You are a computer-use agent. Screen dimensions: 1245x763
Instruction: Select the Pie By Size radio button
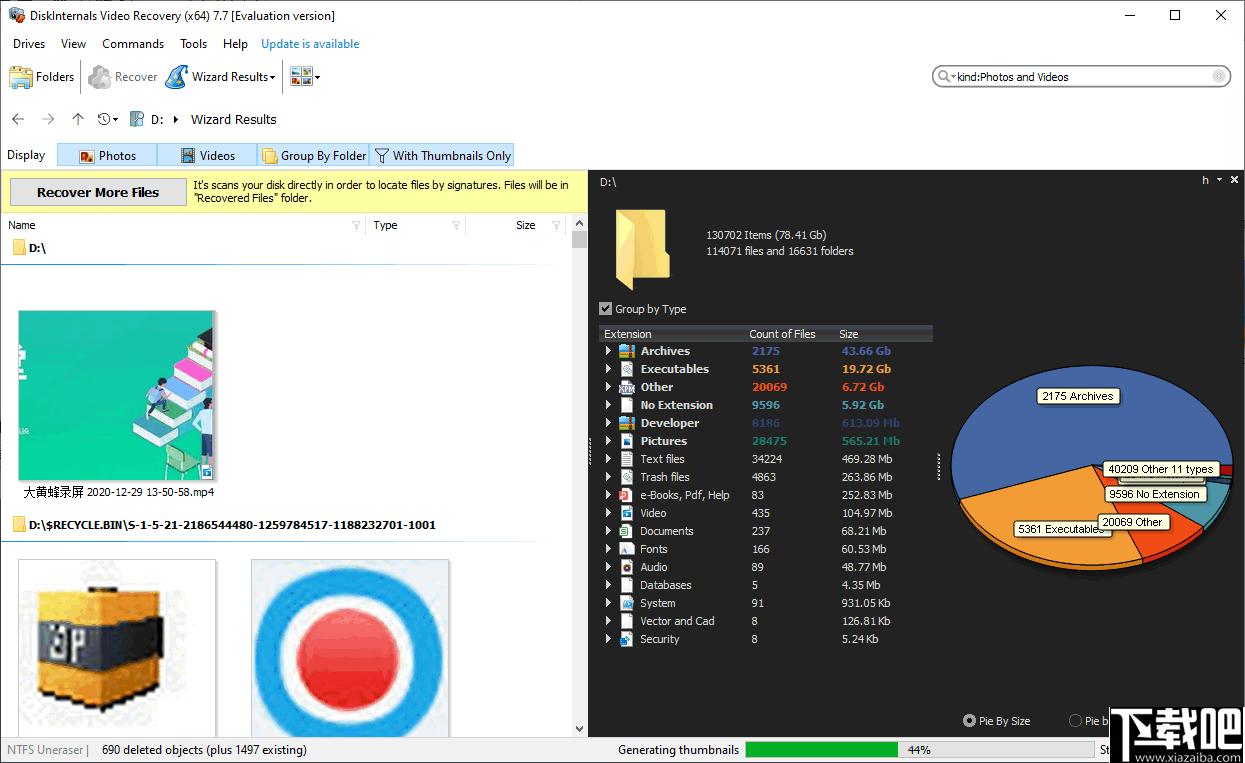(x=969, y=721)
